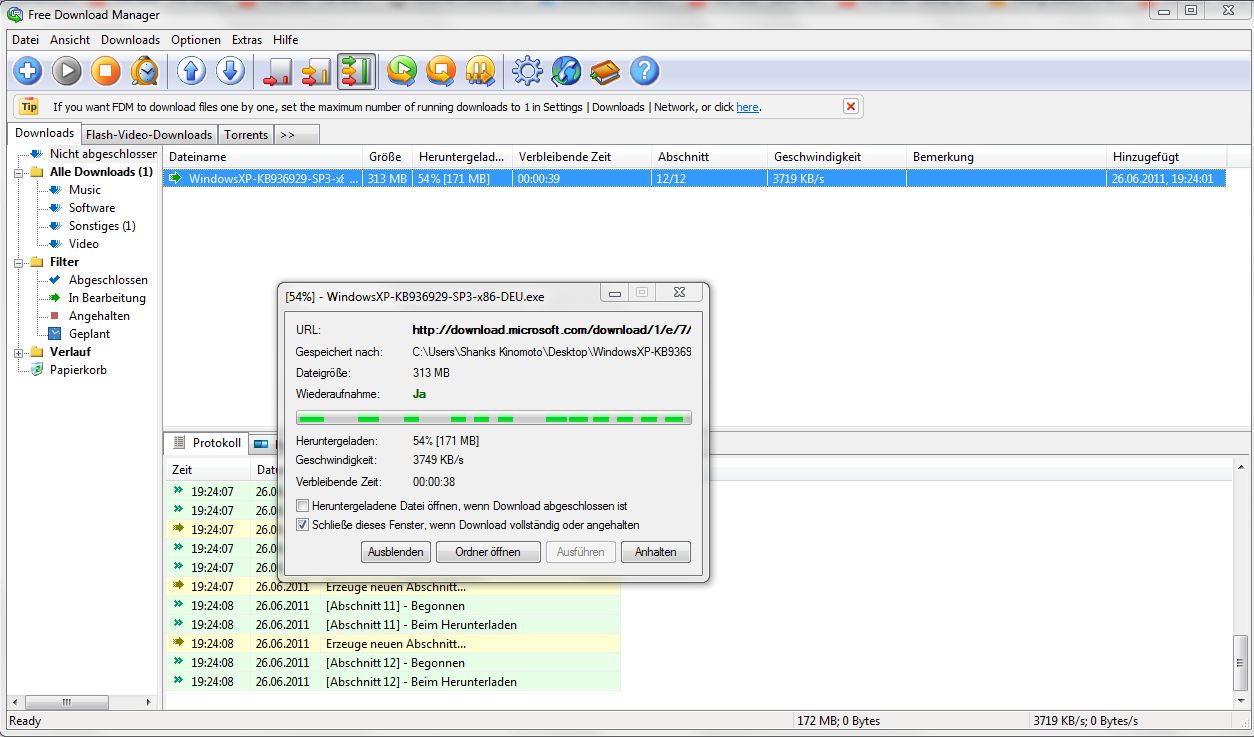Open the Hilfe menu
This screenshot has height=737, width=1254.
(285, 40)
